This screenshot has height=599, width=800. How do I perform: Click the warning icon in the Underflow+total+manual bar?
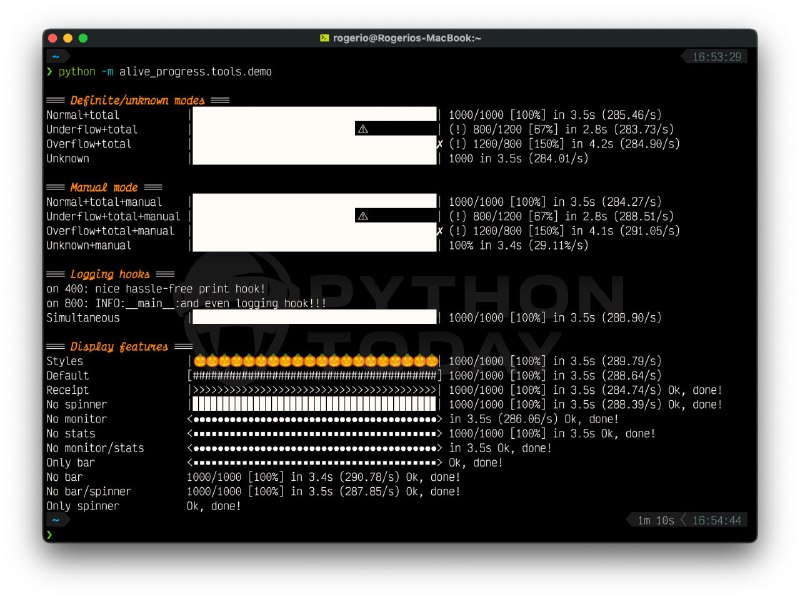point(363,216)
